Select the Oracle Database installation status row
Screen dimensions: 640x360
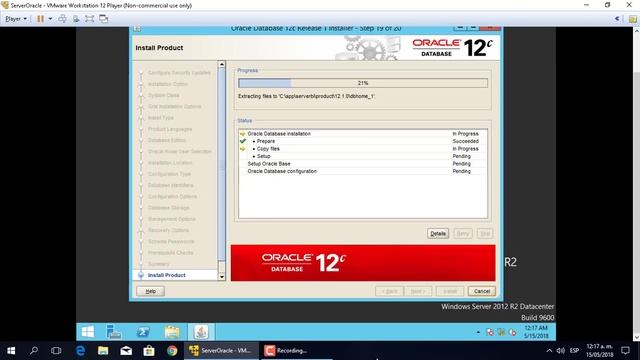pyautogui.click(x=363, y=133)
